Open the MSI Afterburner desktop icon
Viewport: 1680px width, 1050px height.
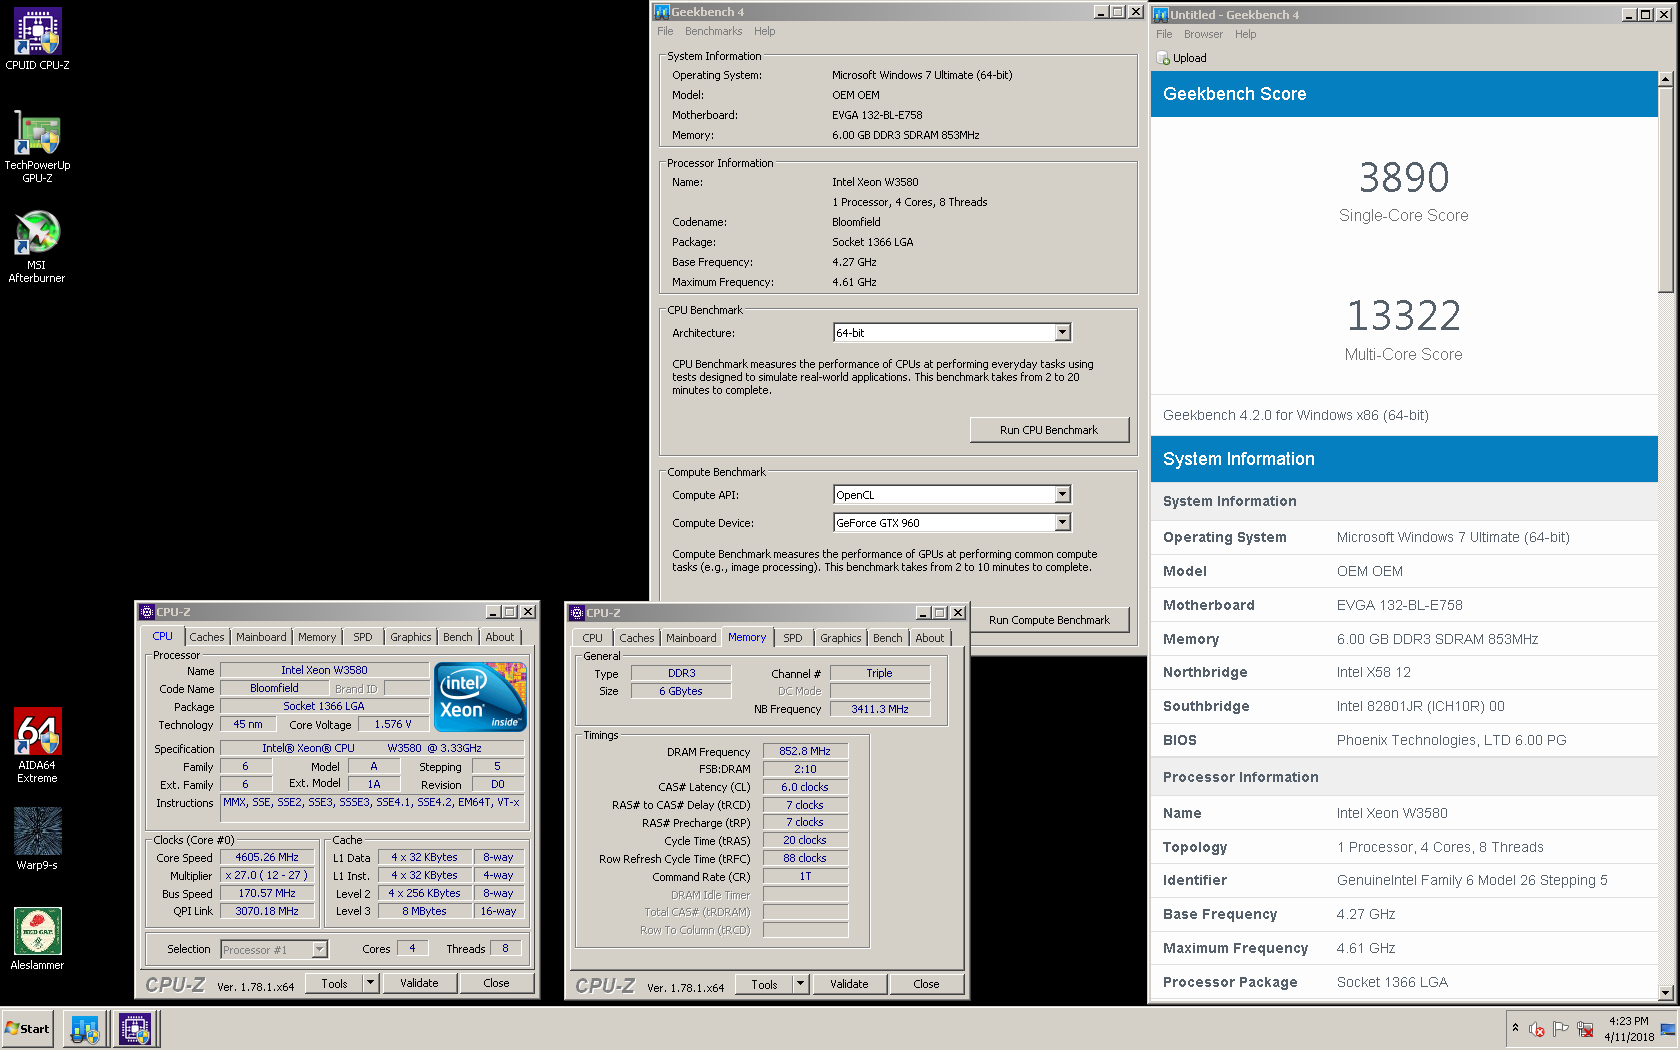click(x=37, y=246)
